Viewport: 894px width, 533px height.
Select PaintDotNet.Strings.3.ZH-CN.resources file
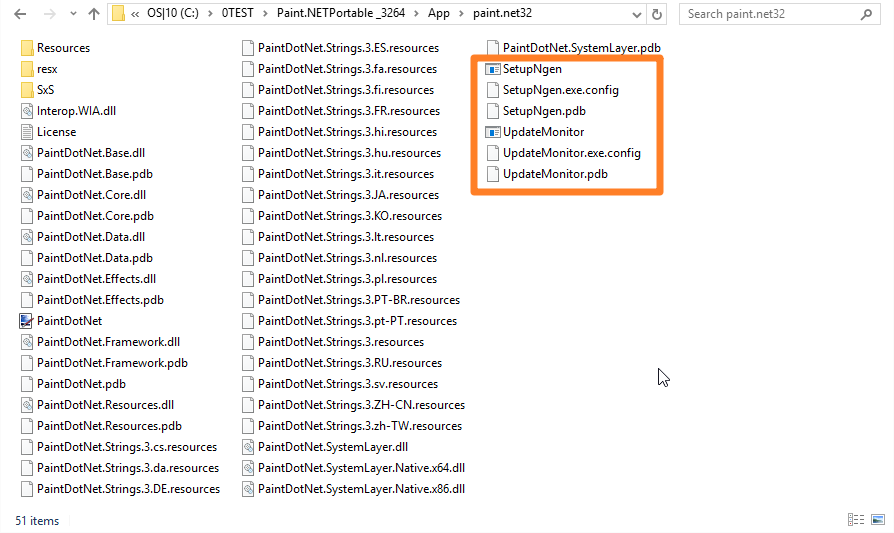(361, 405)
